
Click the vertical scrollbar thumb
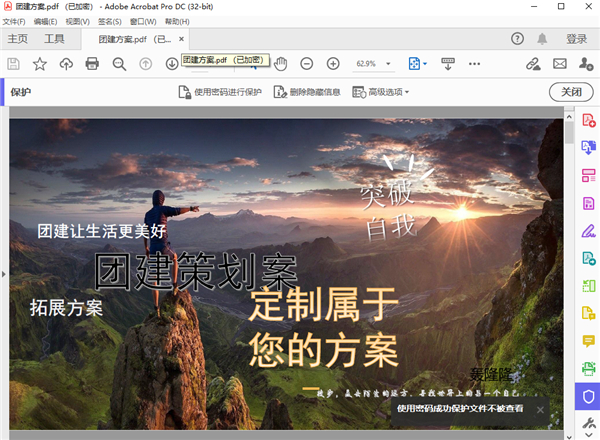pyautogui.click(x=569, y=133)
